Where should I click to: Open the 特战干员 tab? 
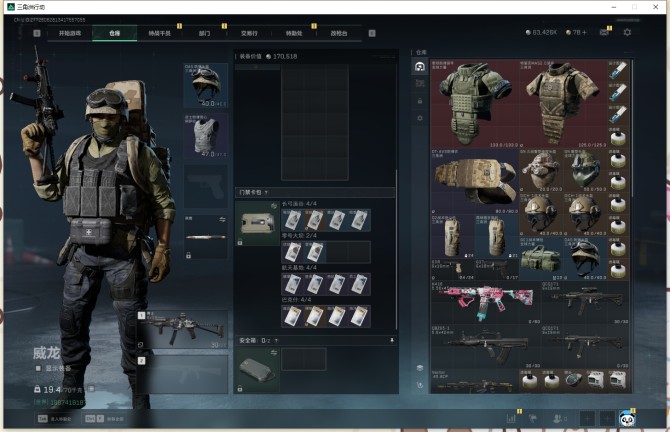point(159,33)
